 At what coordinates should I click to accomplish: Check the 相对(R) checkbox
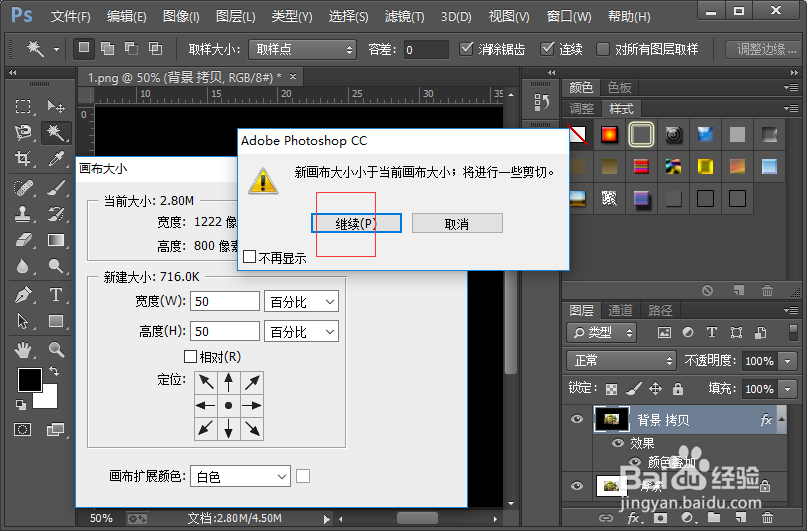tap(190, 356)
